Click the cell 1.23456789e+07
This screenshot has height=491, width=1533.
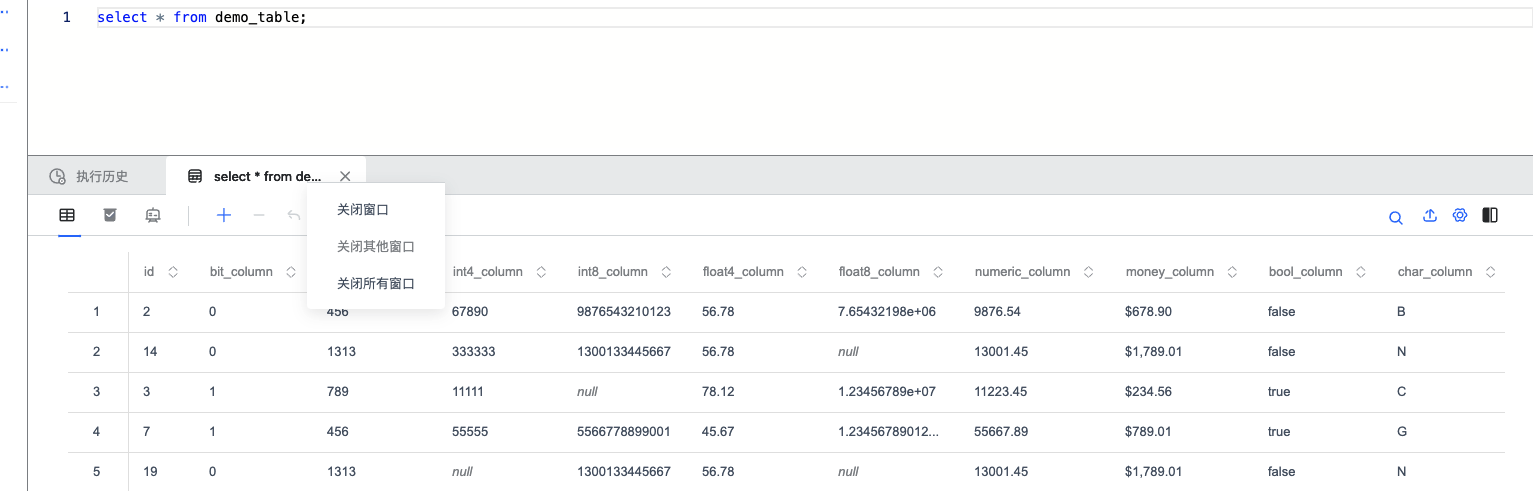click(x=887, y=392)
